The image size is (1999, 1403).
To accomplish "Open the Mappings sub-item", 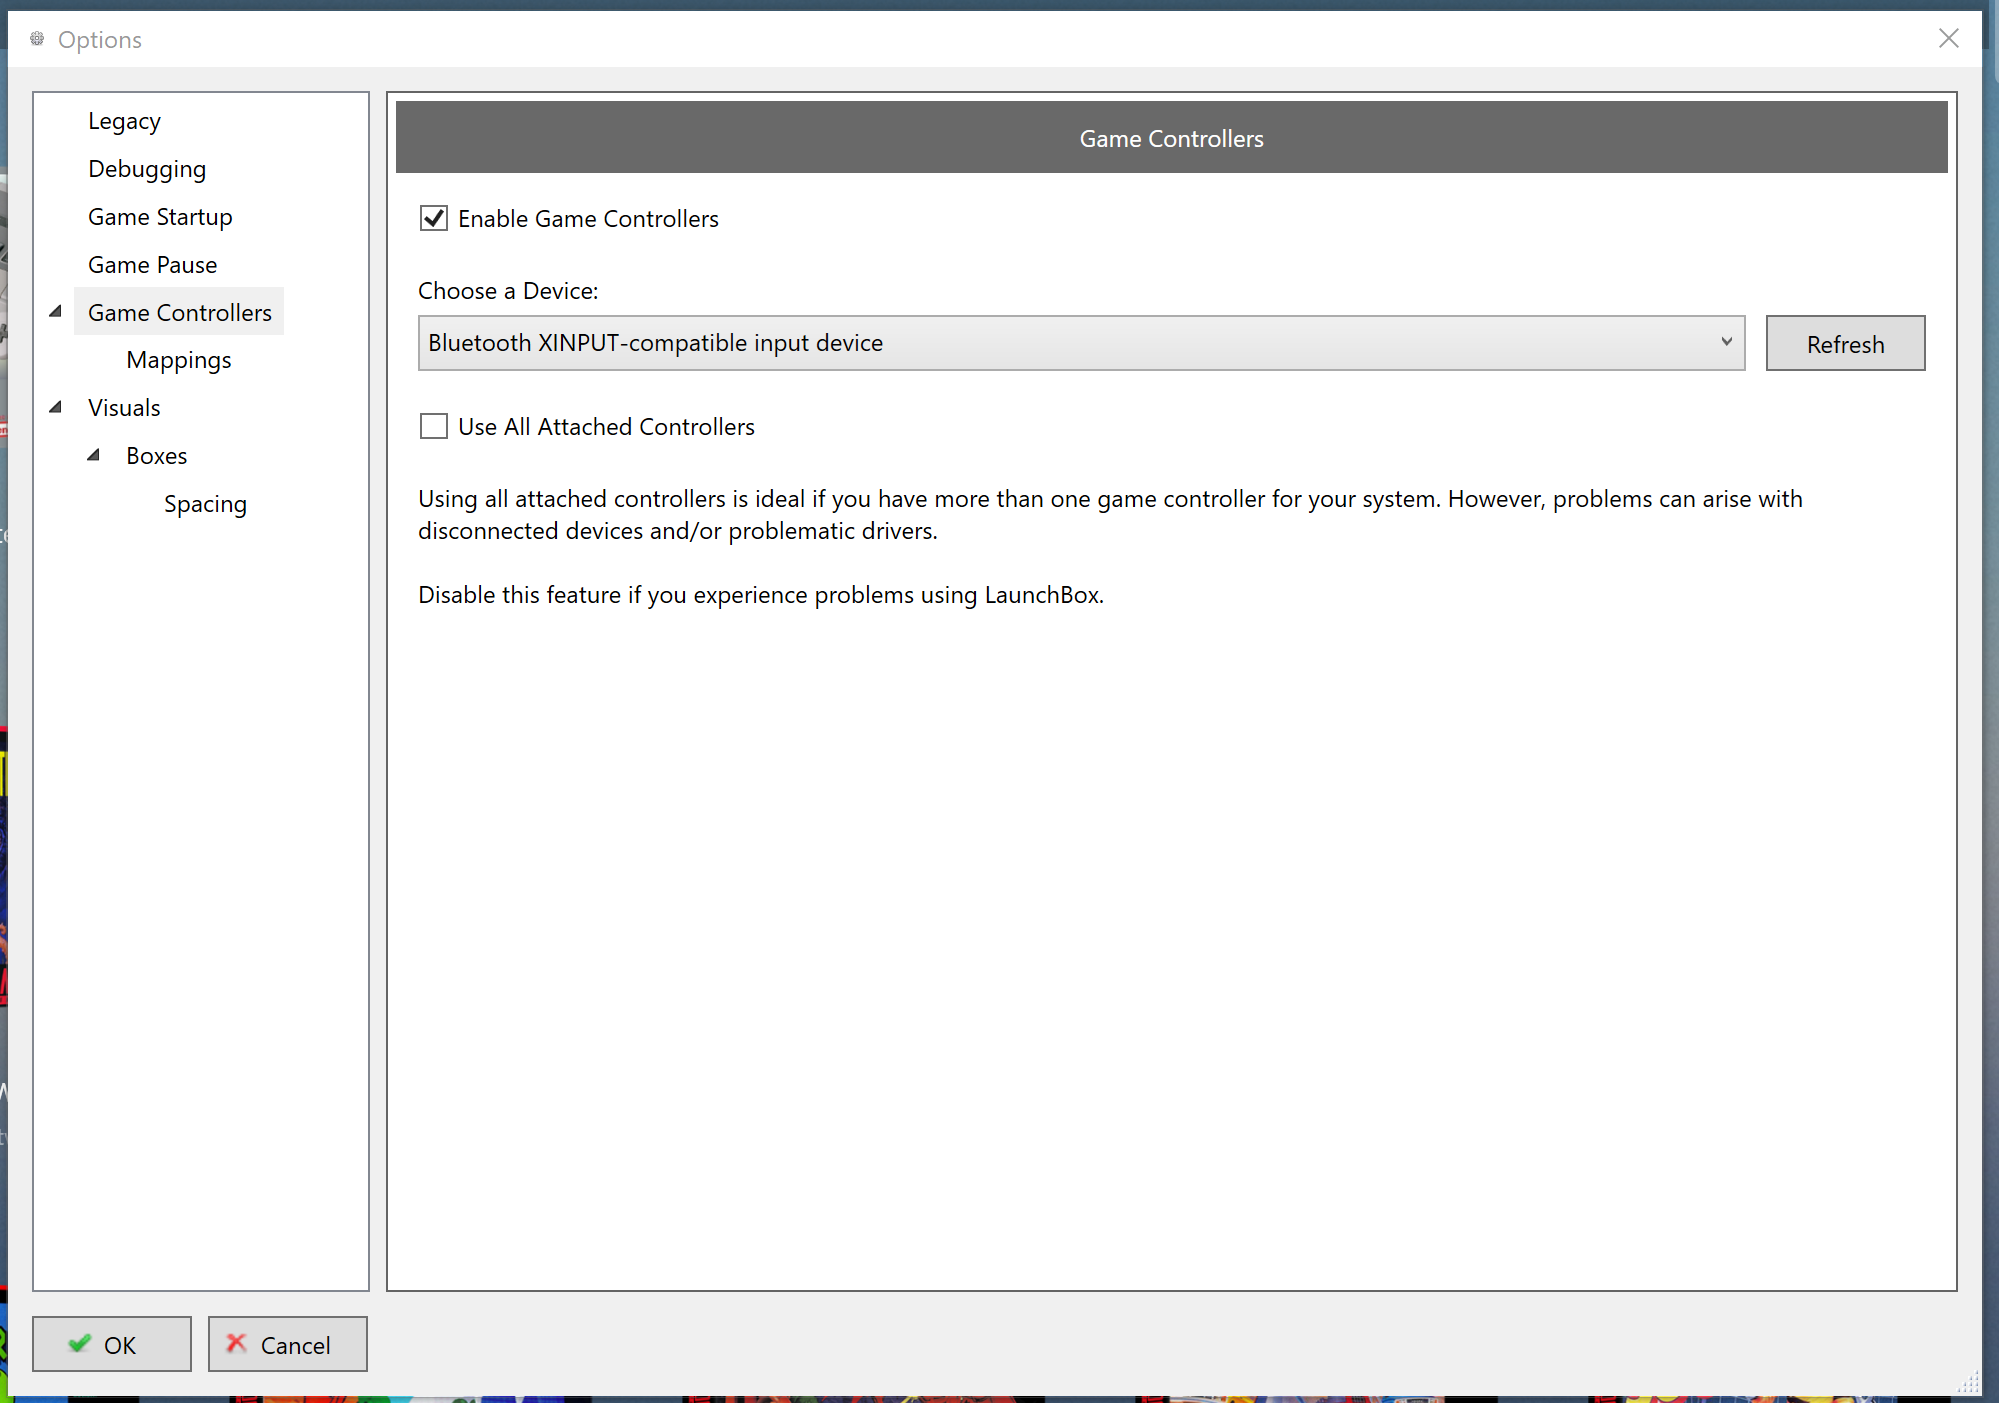I will pos(179,360).
